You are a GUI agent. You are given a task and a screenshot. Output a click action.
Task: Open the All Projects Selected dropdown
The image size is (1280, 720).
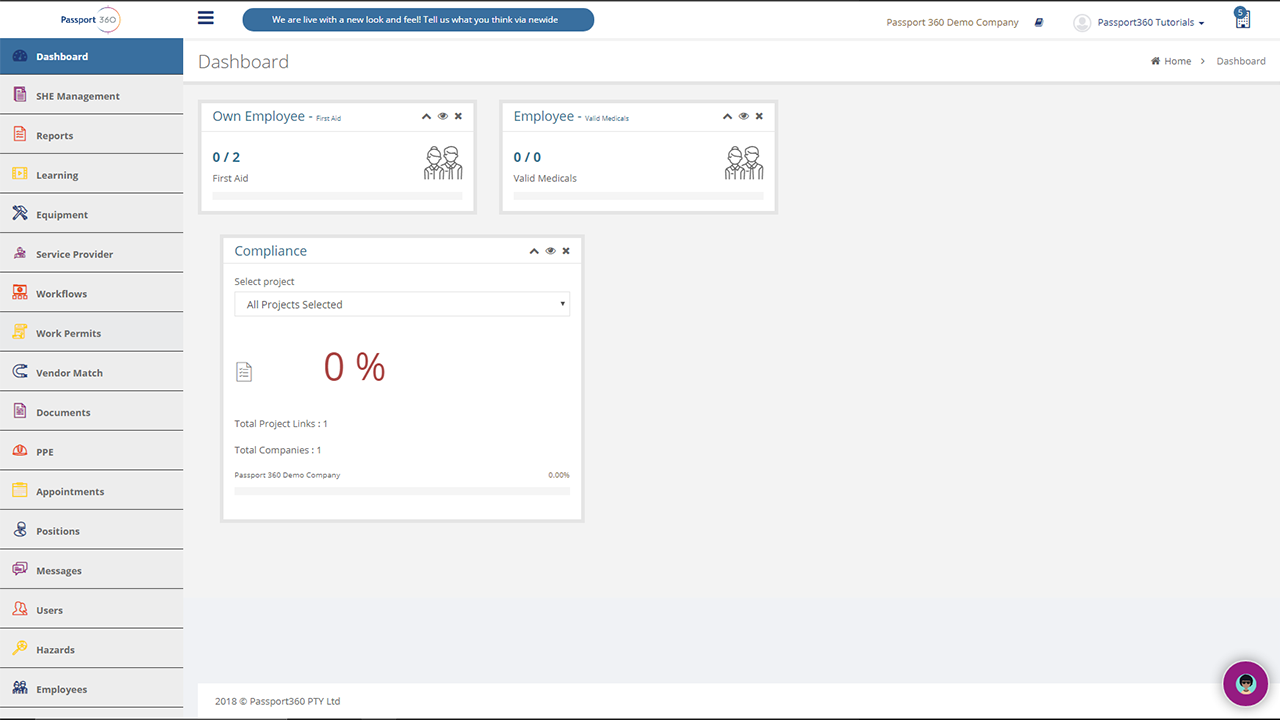(x=402, y=304)
